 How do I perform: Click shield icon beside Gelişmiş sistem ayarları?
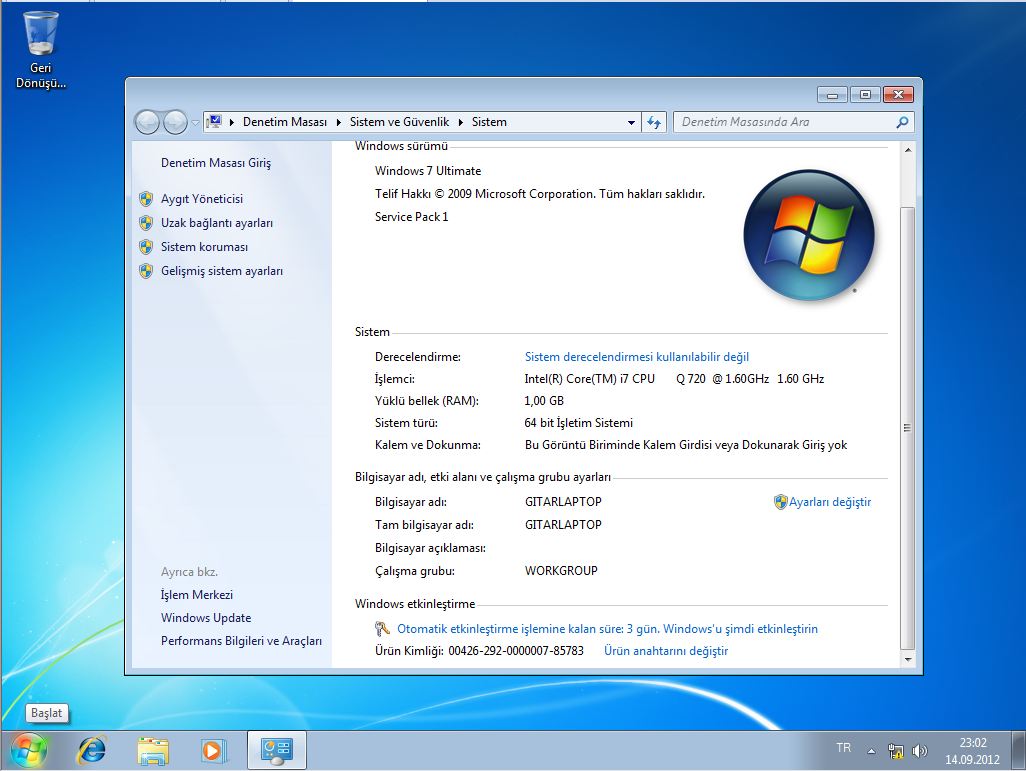(146, 271)
